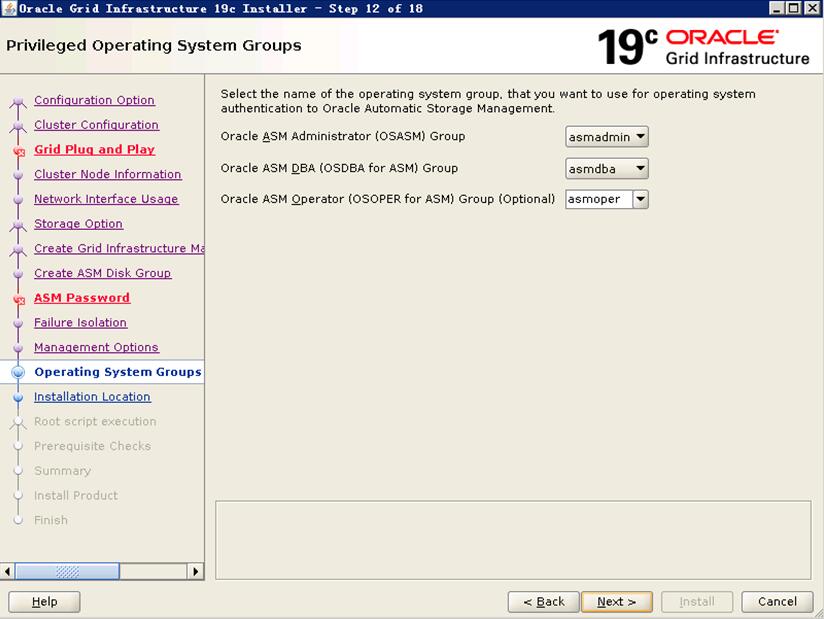
Task: Click the Cluster Configuration step marker
Action: (18, 126)
